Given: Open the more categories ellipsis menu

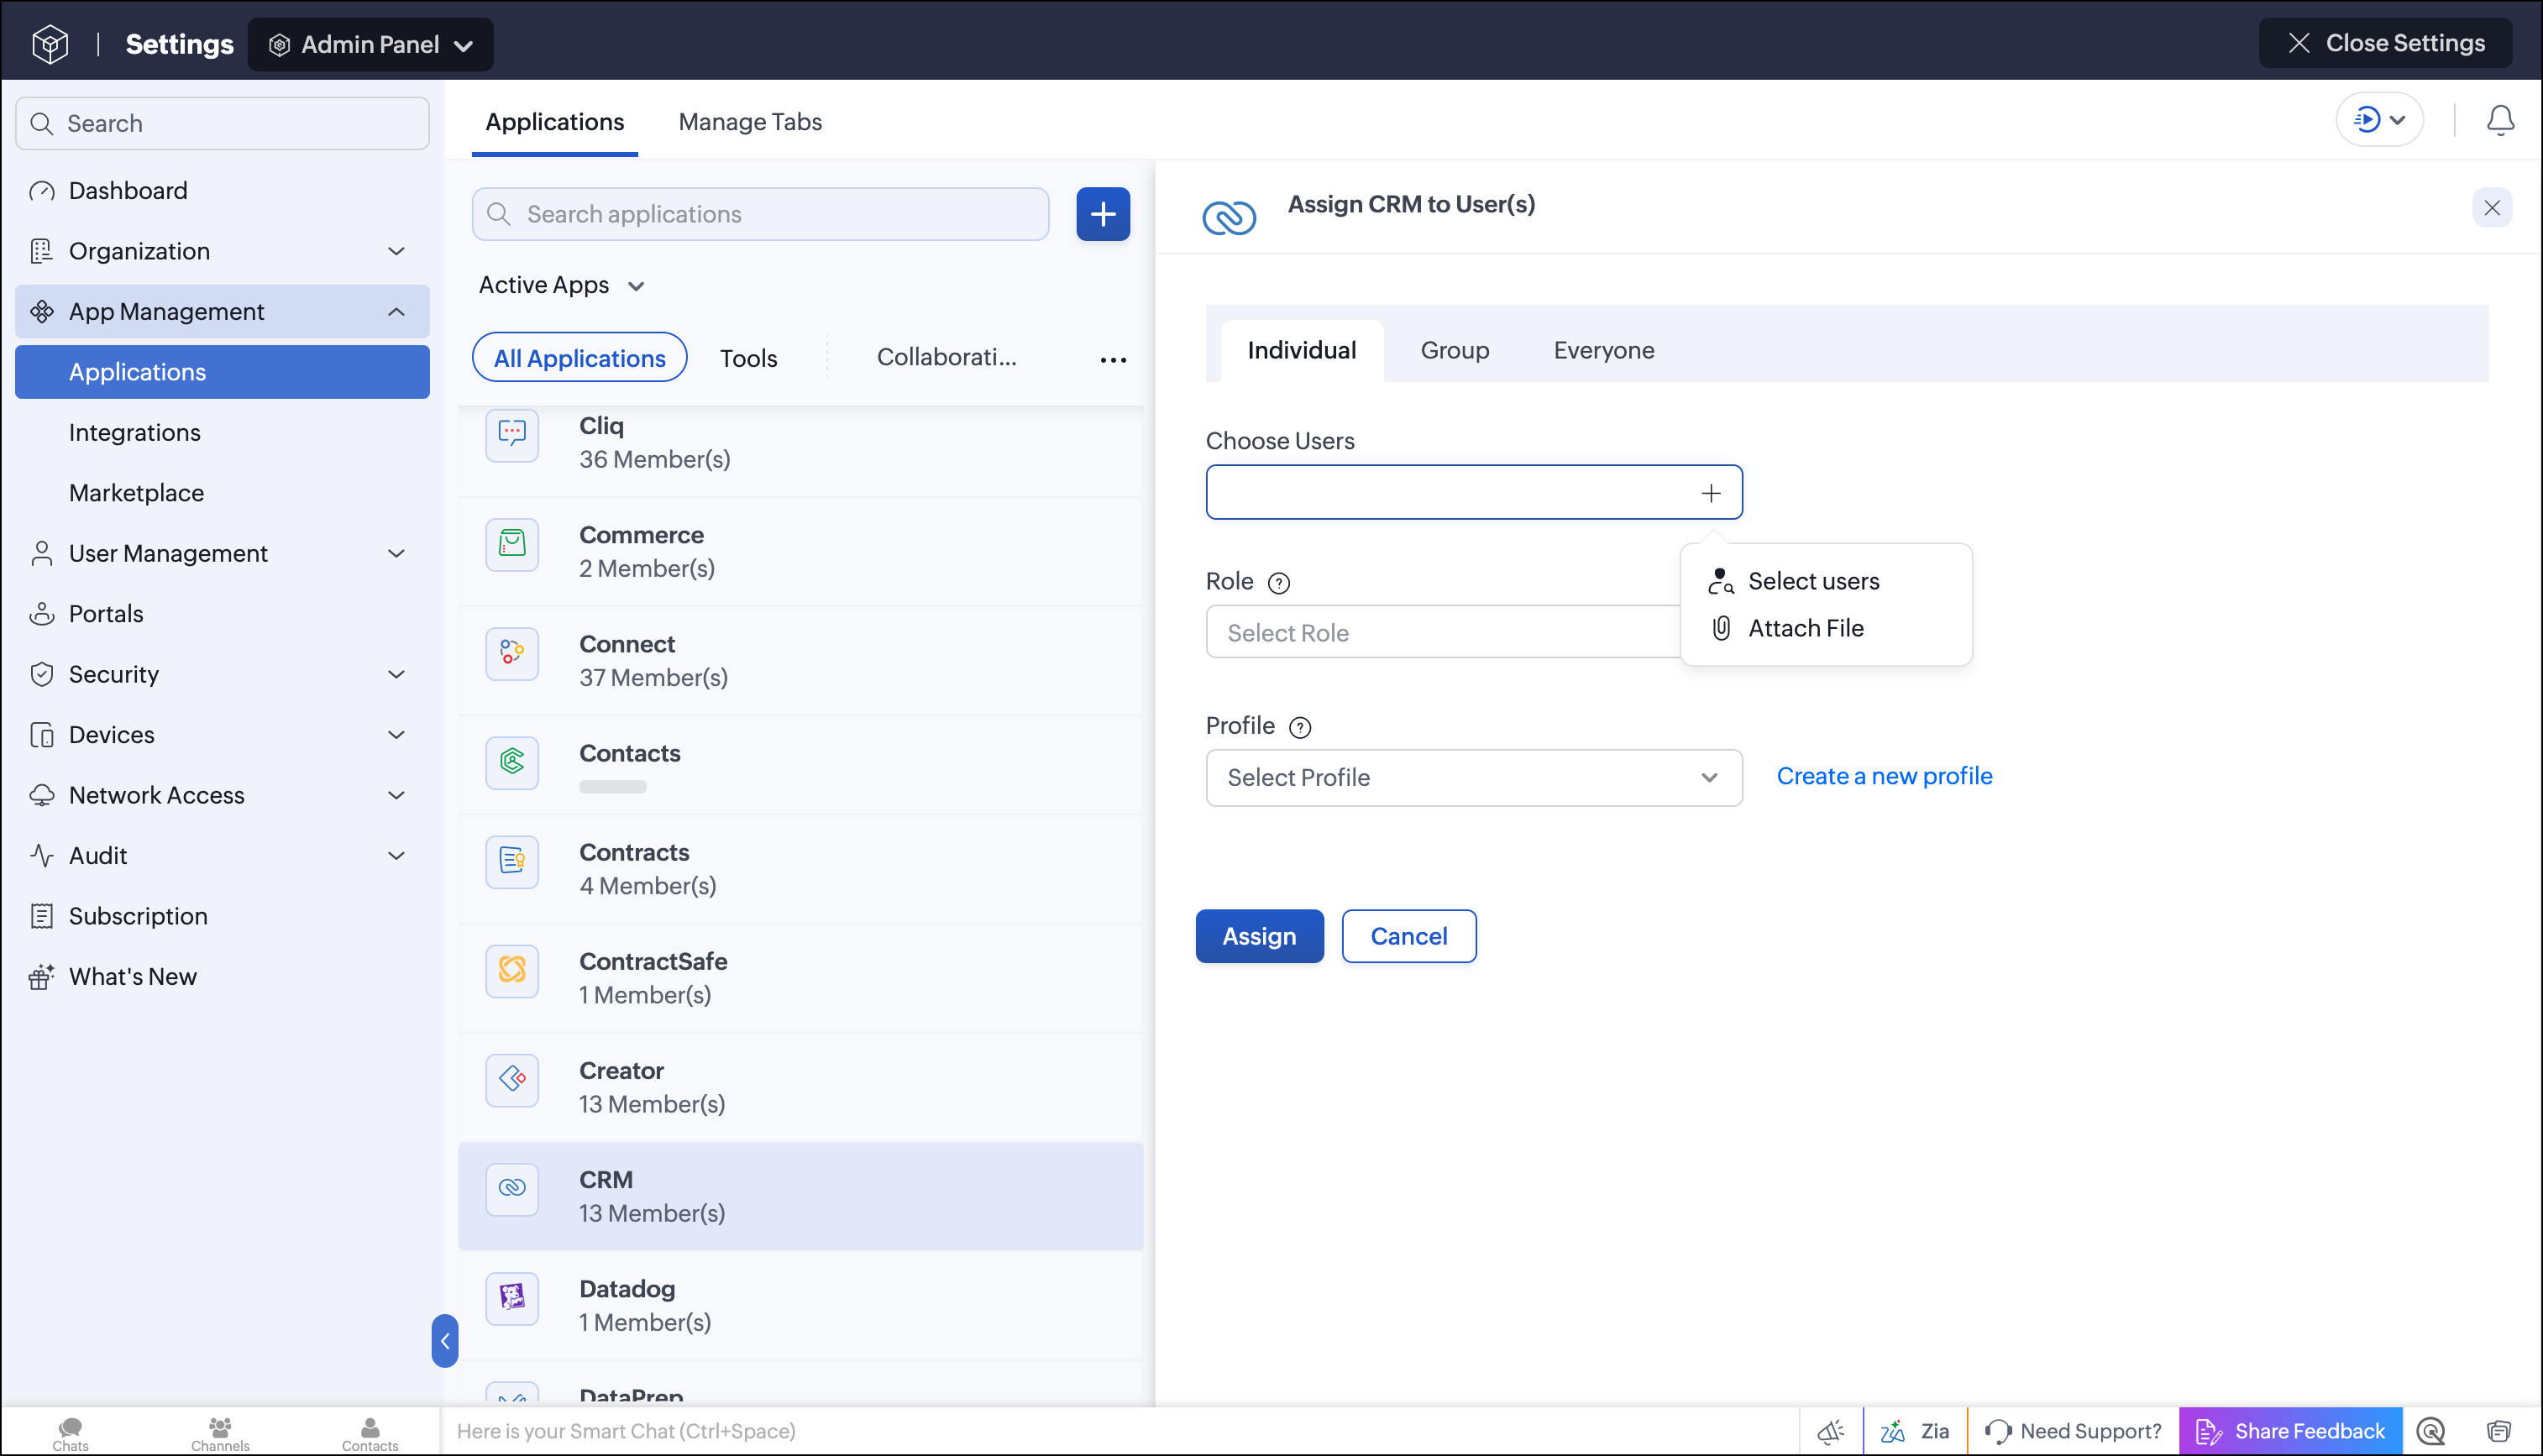Looking at the screenshot, I should [x=1113, y=359].
